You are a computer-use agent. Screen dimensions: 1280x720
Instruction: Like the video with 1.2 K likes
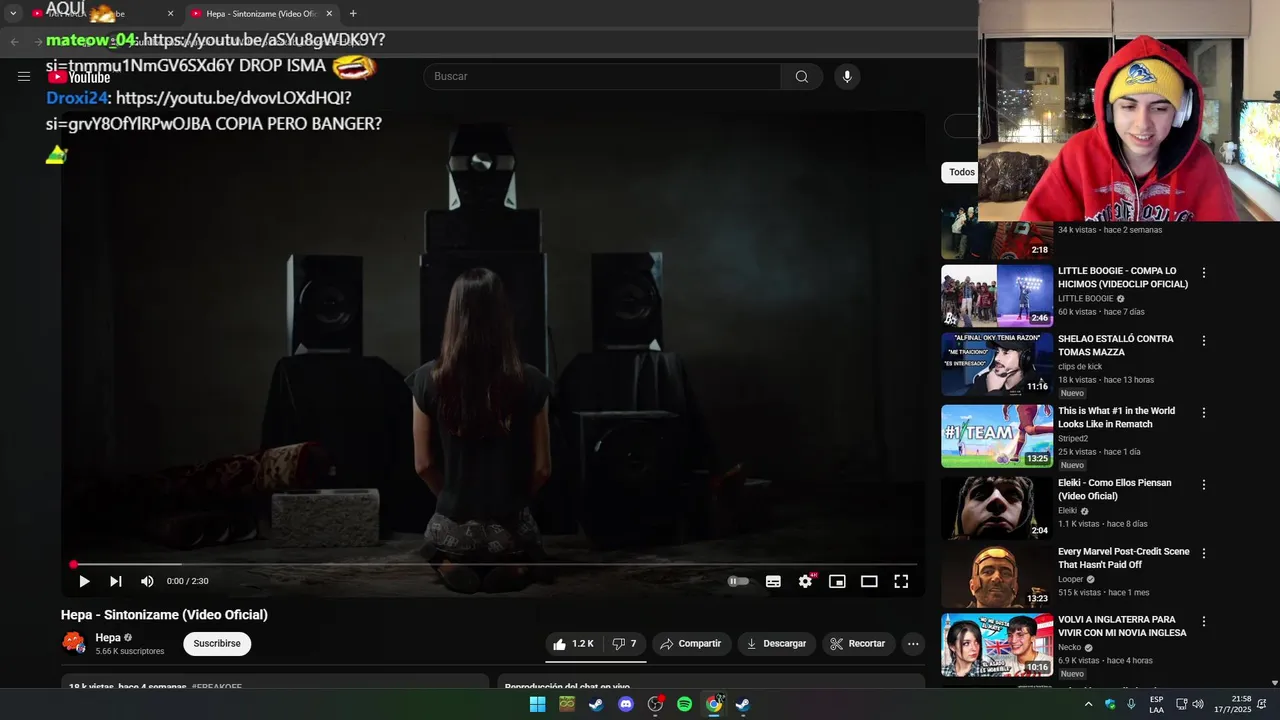574,644
